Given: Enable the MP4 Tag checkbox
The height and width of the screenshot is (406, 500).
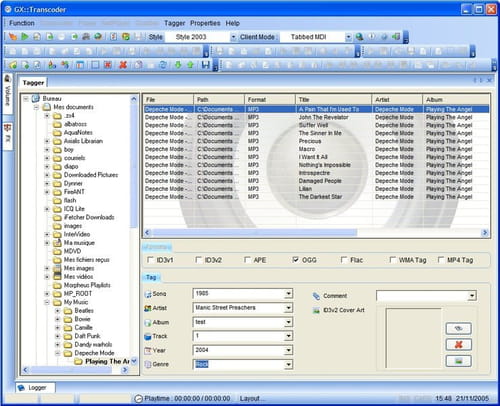Looking at the screenshot, I should [x=441, y=260].
